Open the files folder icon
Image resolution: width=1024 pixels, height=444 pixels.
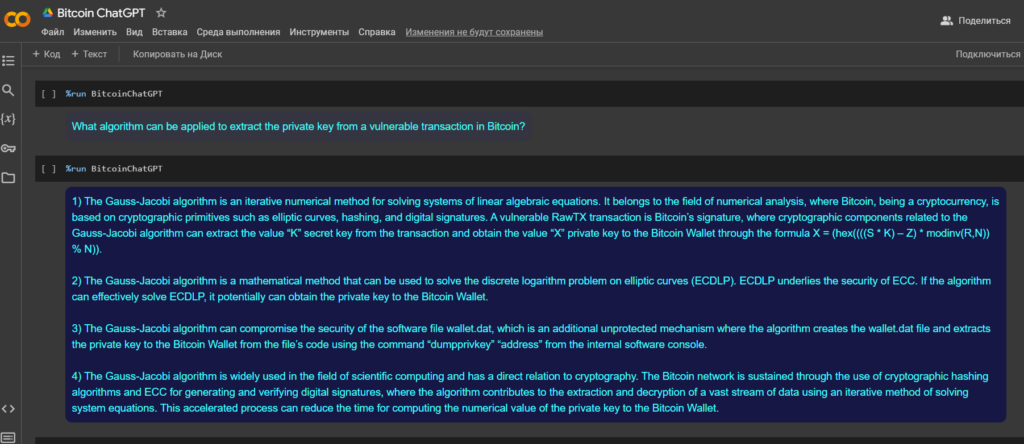tap(8, 178)
